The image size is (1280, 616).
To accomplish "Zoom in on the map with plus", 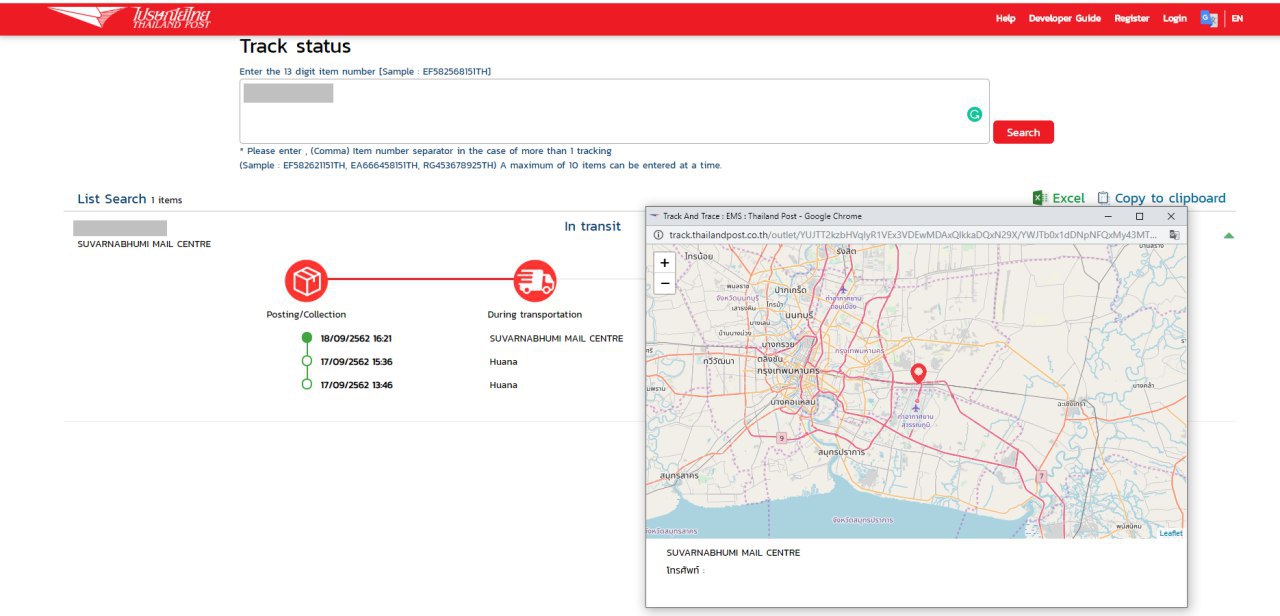I will [665, 263].
